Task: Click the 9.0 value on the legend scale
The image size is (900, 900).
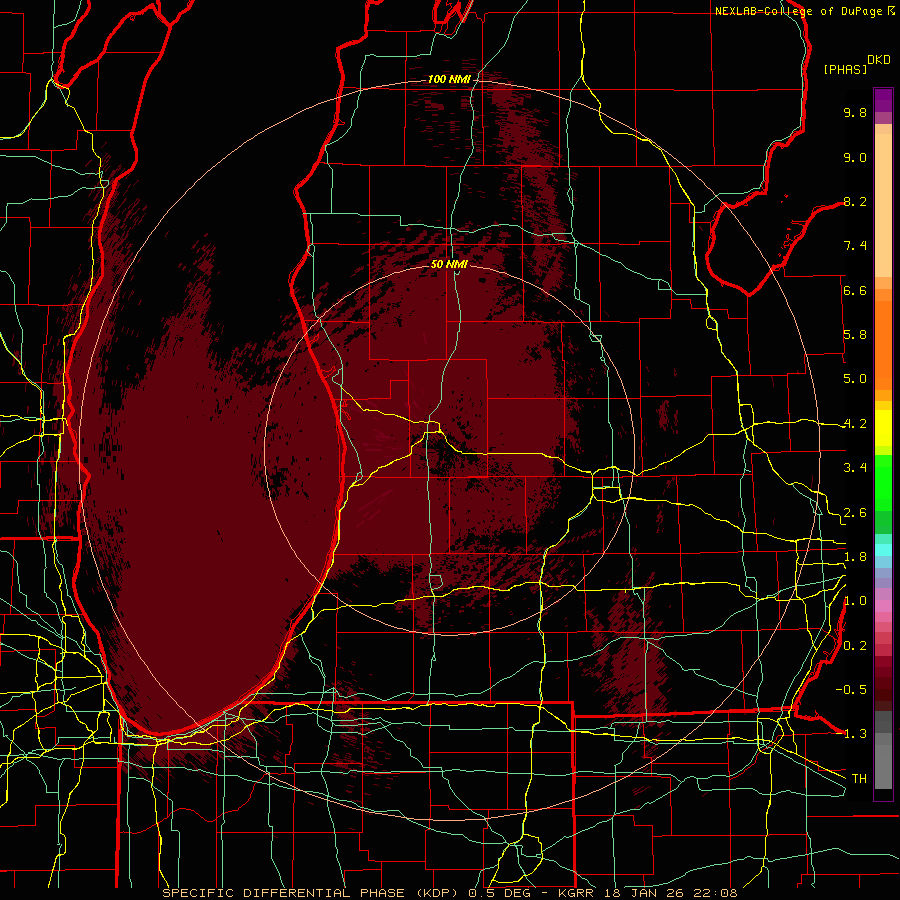Action: pyautogui.click(x=855, y=157)
